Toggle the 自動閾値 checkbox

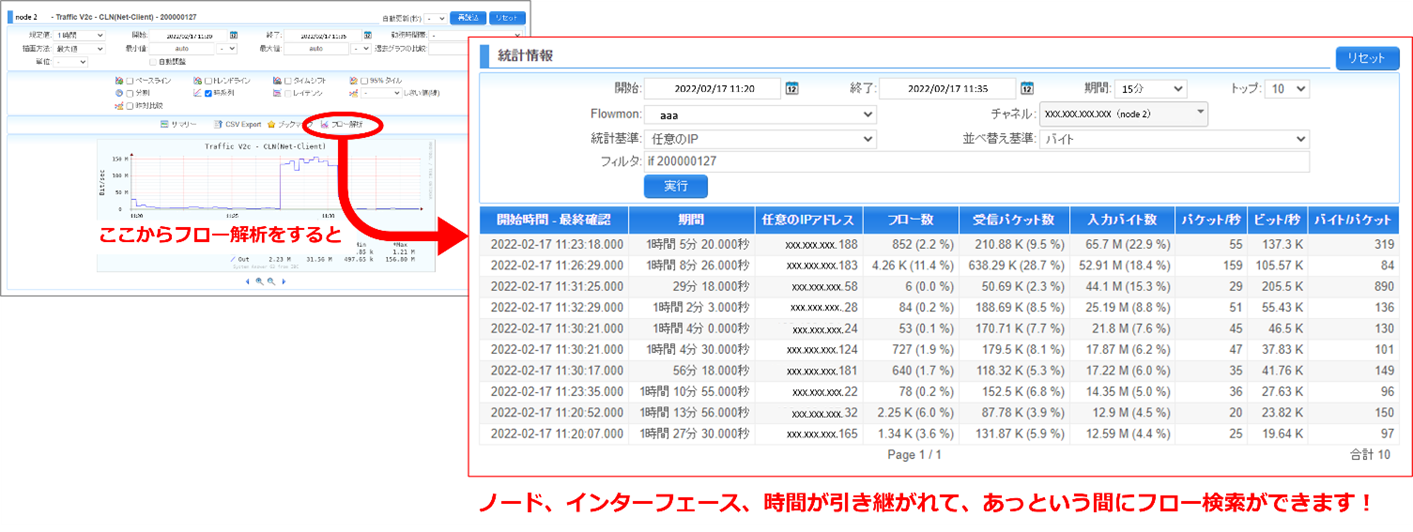point(153,62)
